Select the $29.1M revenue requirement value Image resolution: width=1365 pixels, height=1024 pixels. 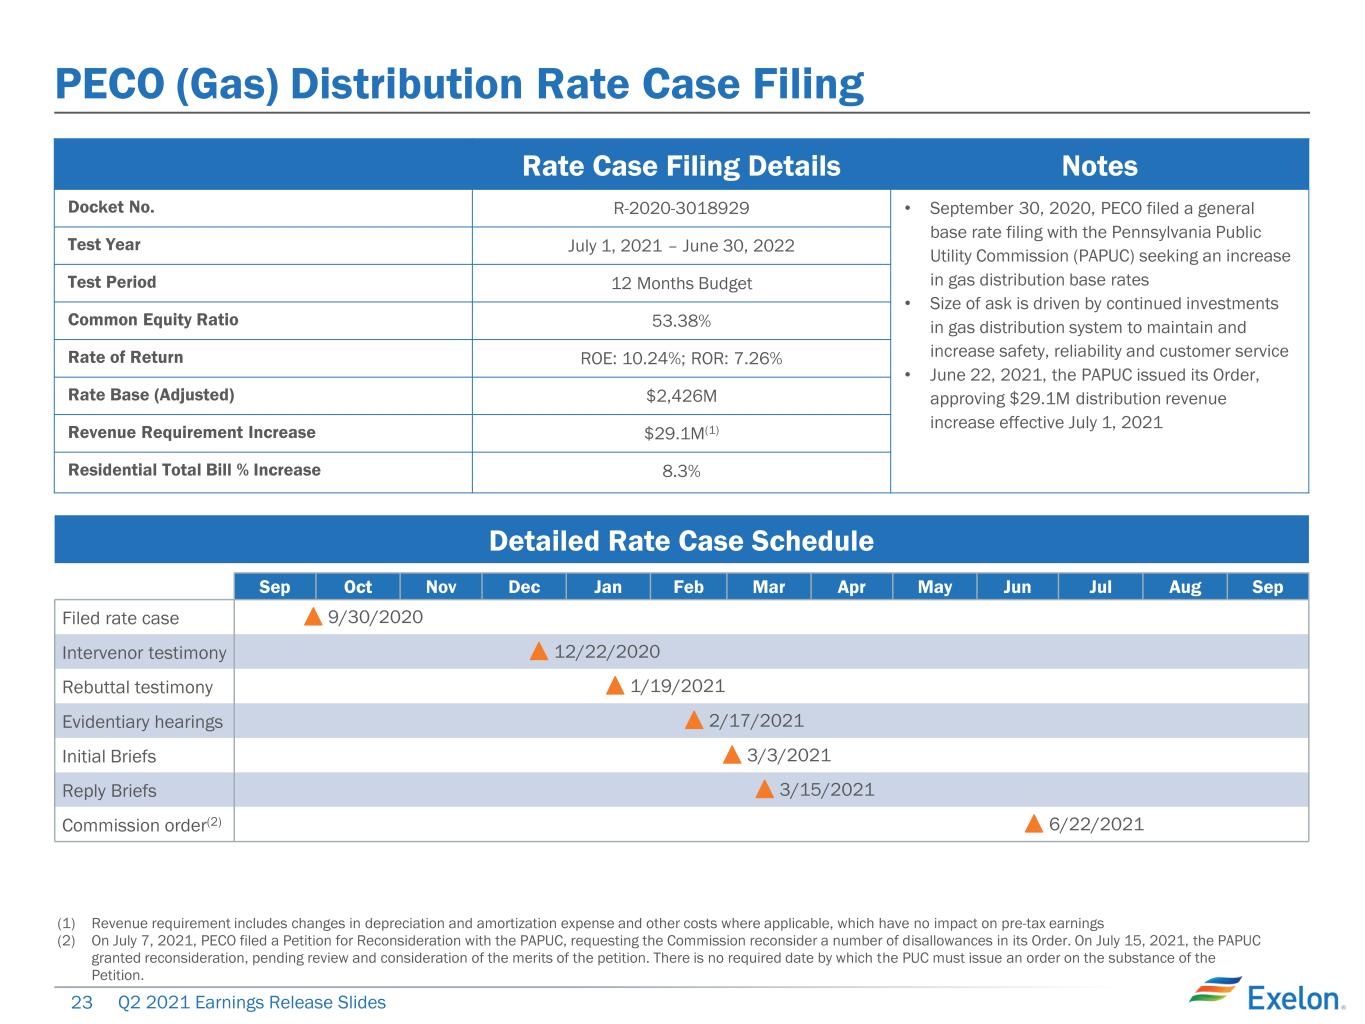click(681, 433)
